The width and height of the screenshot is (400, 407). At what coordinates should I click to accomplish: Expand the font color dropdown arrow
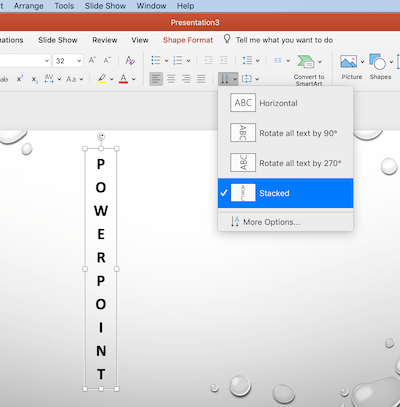(134, 79)
